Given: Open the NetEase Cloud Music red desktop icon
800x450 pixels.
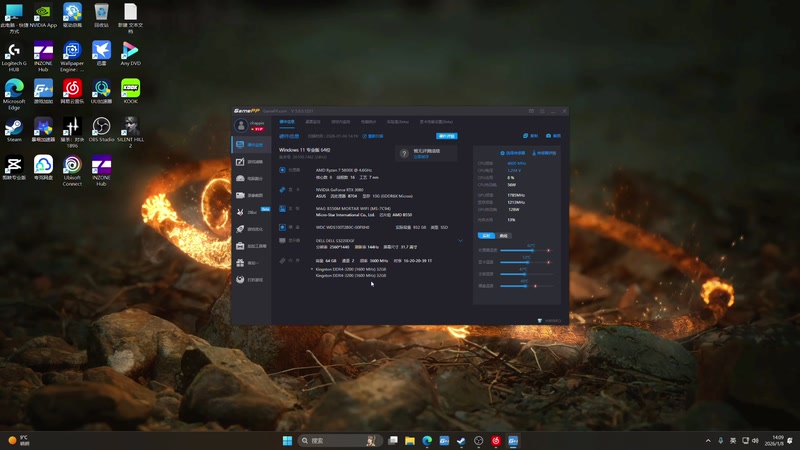Looking at the screenshot, I should point(72,92).
